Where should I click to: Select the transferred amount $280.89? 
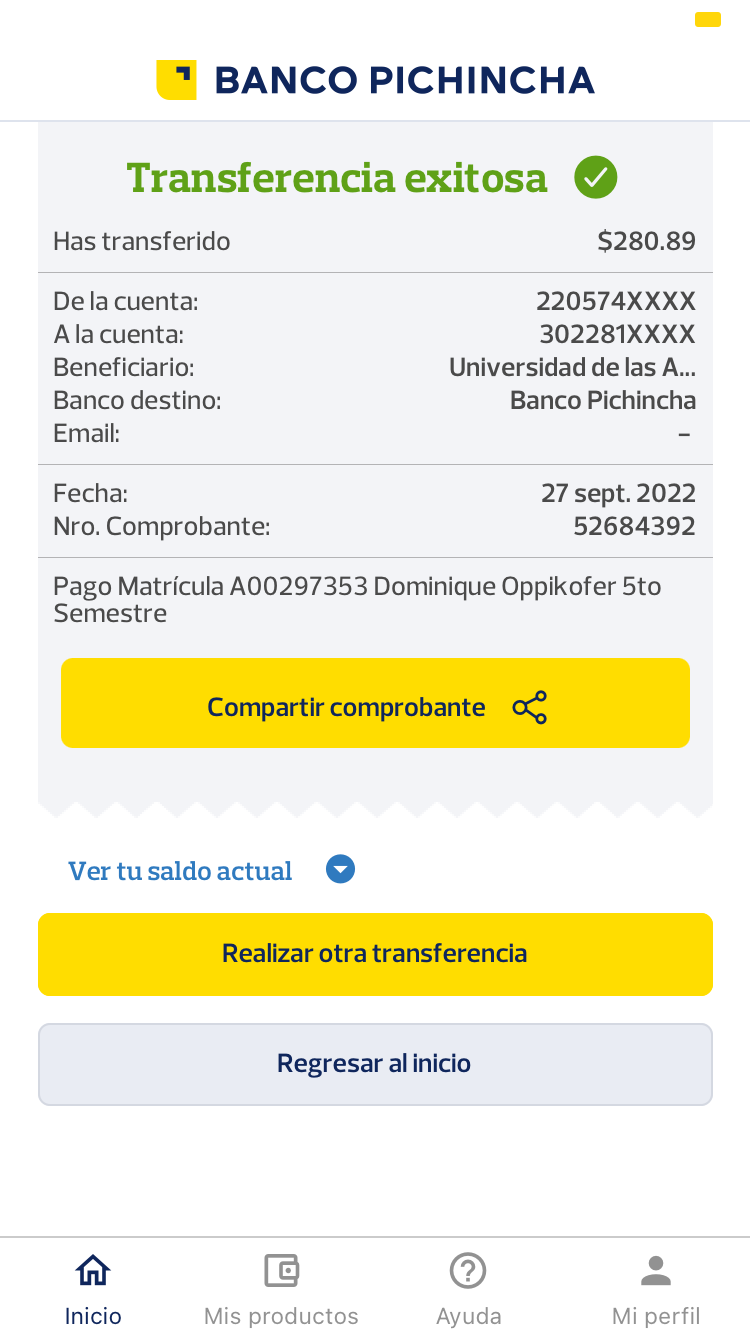click(646, 241)
